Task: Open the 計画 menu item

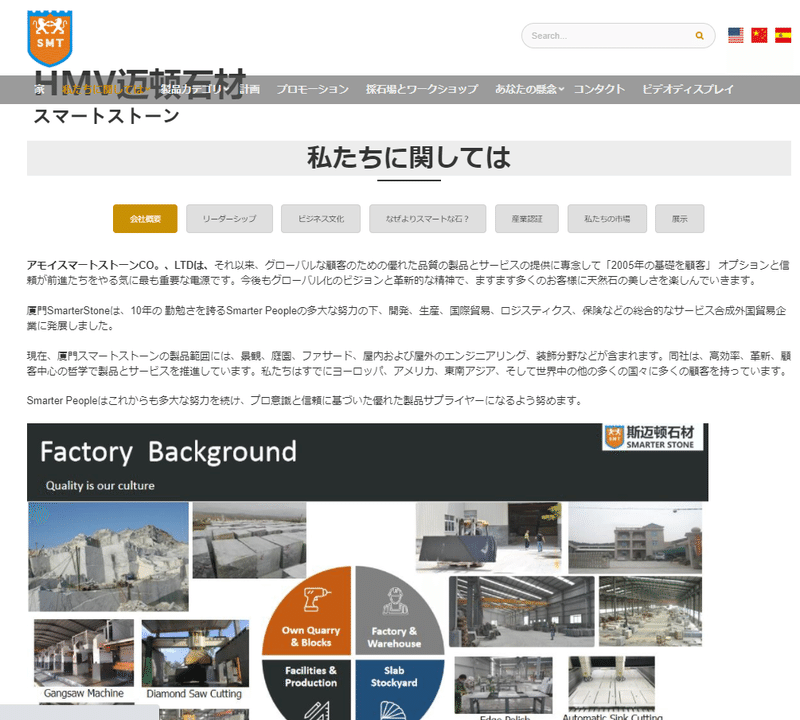Action: tap(249, 89)
